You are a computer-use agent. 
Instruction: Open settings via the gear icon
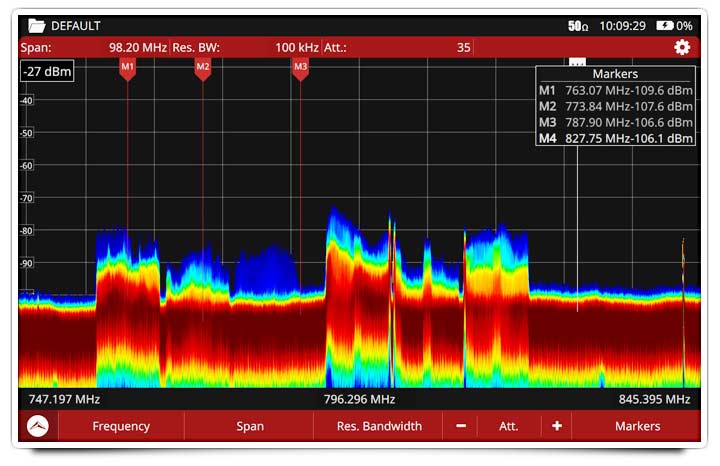pos(682,47)
